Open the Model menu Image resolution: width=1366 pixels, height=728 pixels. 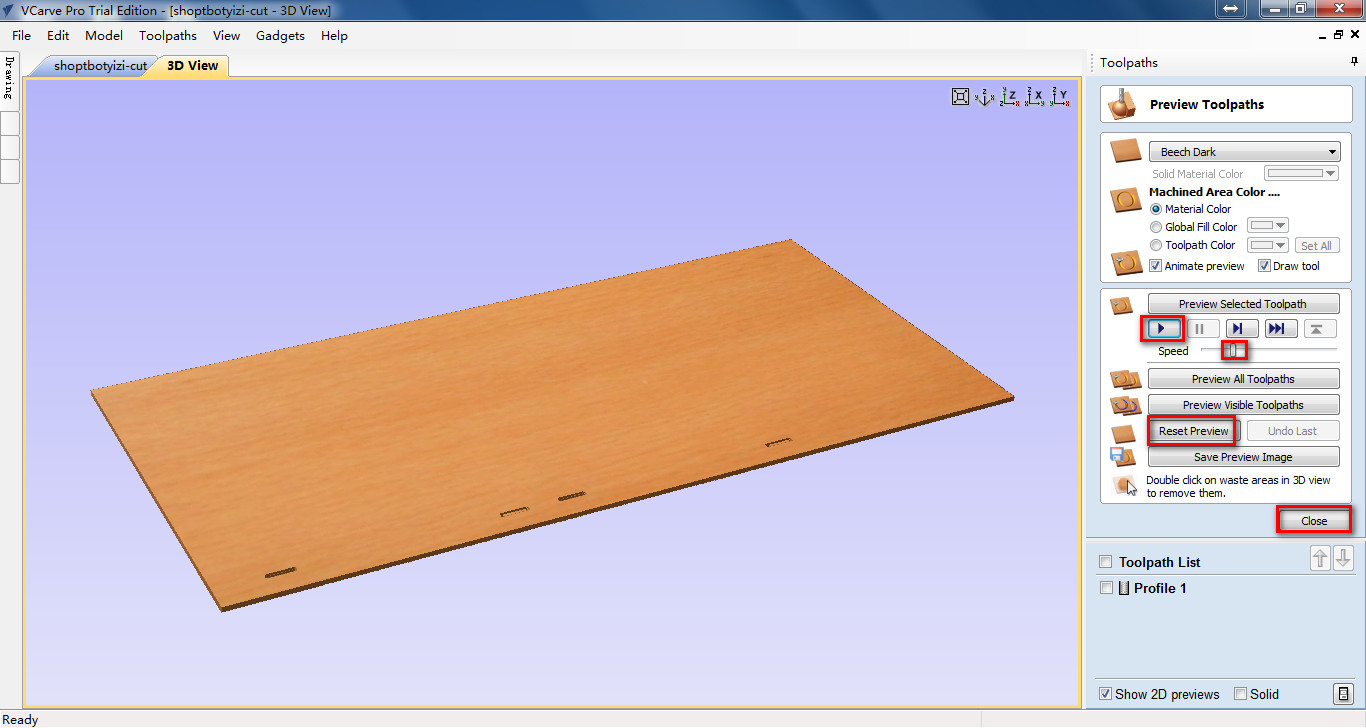click(x=104, y=35)
